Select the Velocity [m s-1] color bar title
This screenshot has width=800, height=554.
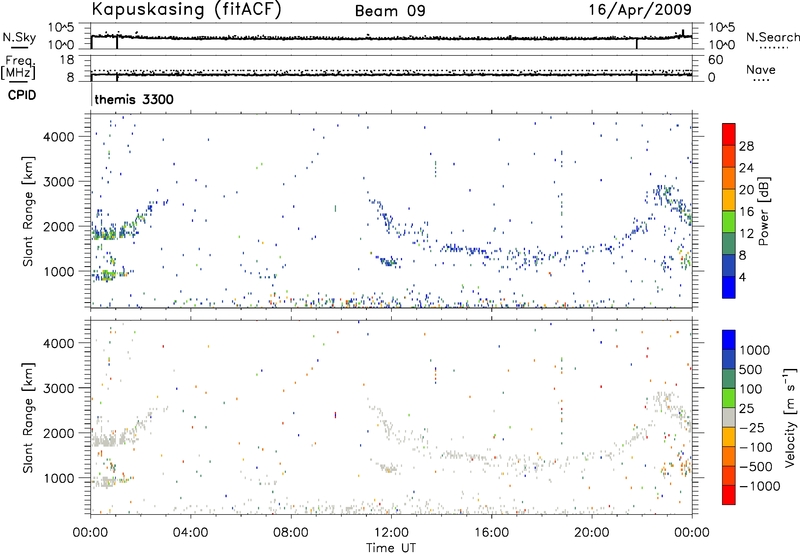pyautogui.click(x=790, y=417)
